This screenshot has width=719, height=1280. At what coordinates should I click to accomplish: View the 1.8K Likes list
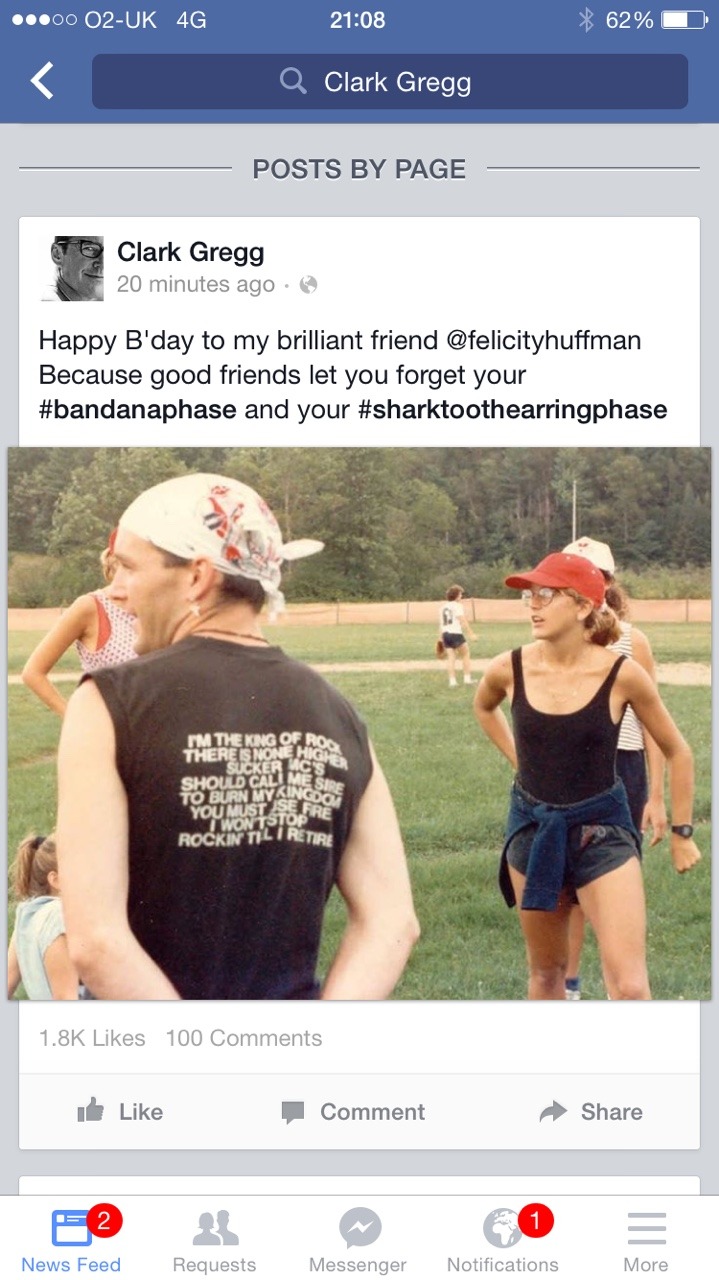[x=92, y=1038]
